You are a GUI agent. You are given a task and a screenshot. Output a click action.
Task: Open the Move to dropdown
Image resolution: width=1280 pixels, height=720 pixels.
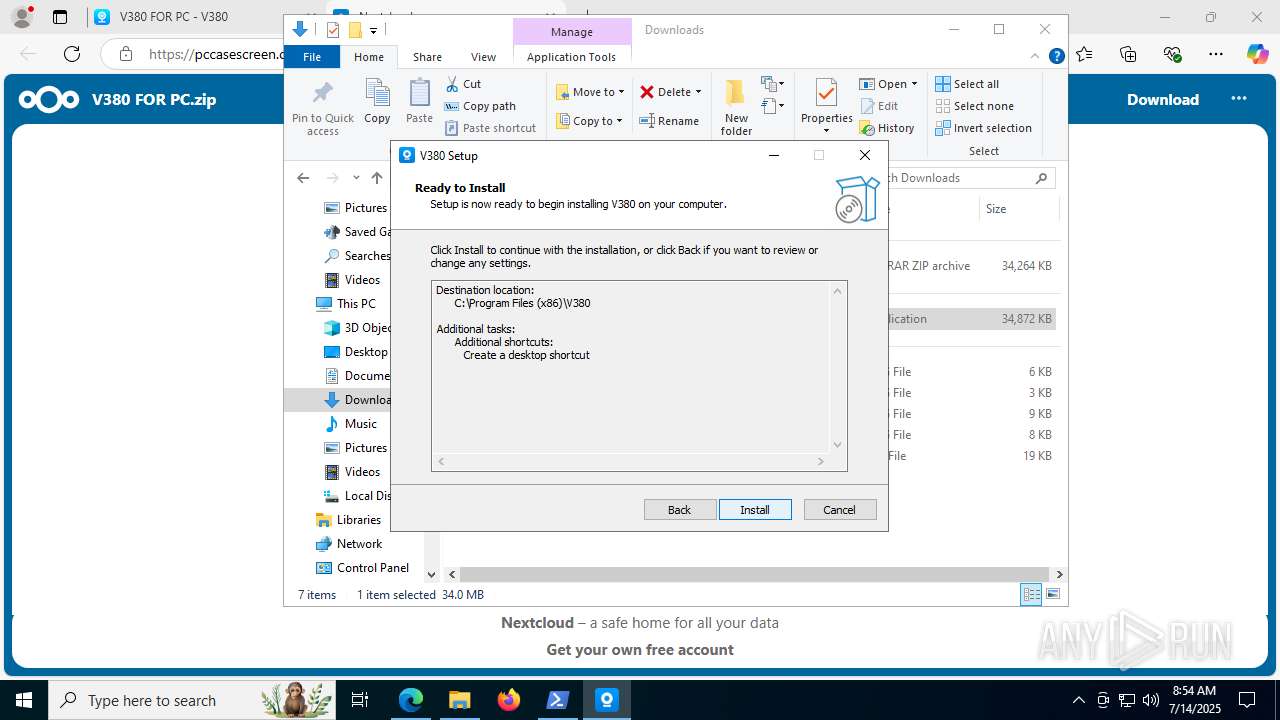[x=590, y=92]
